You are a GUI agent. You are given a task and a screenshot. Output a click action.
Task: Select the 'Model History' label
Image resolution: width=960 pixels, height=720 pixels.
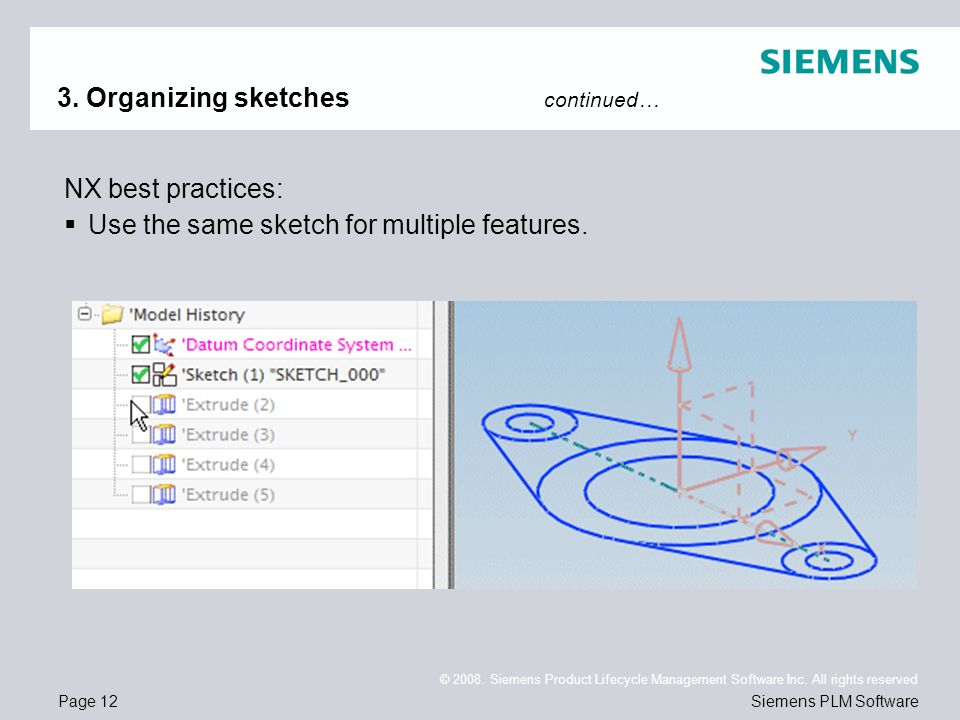coord(187,315)
